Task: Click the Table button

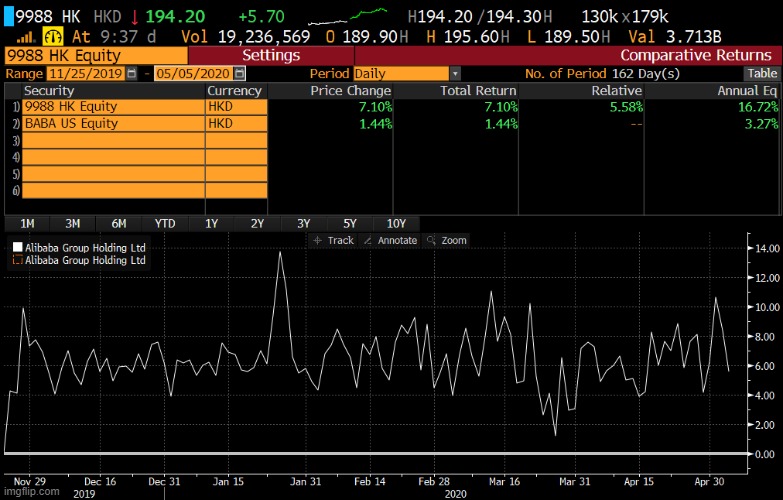Action: pos(761,74)
